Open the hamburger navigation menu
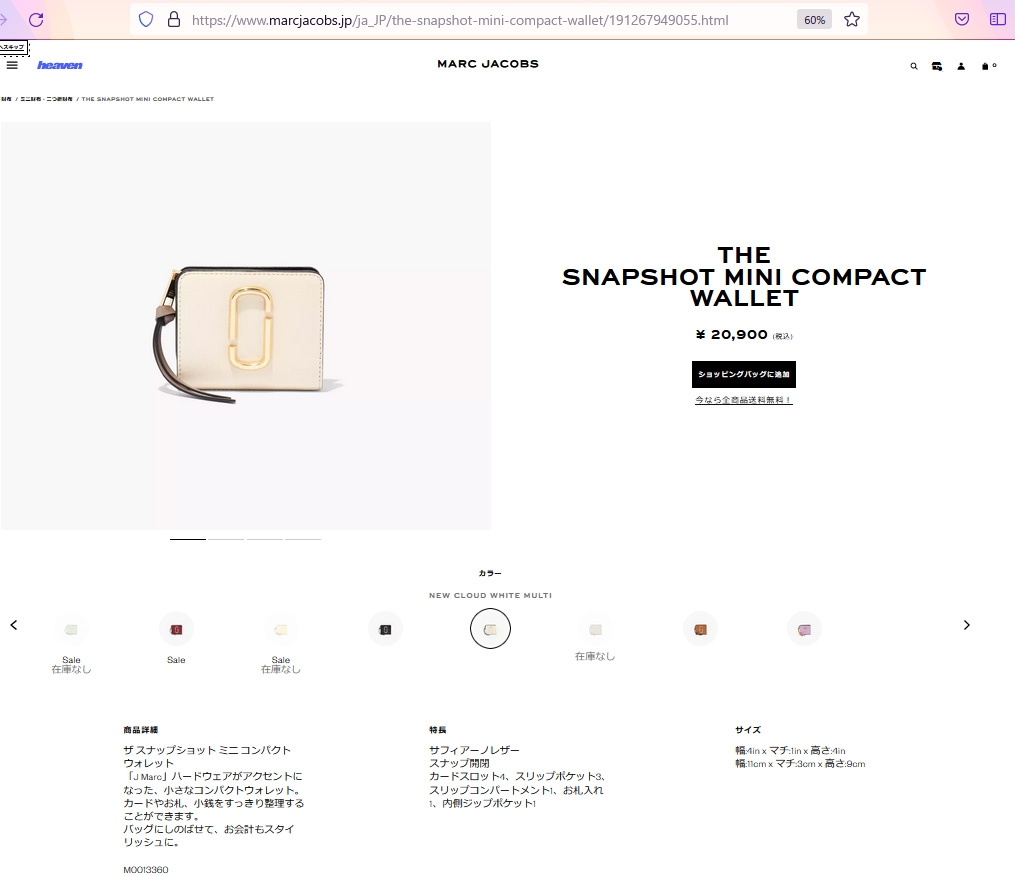This screenshot has height=876, width=1015. point(12,65)
